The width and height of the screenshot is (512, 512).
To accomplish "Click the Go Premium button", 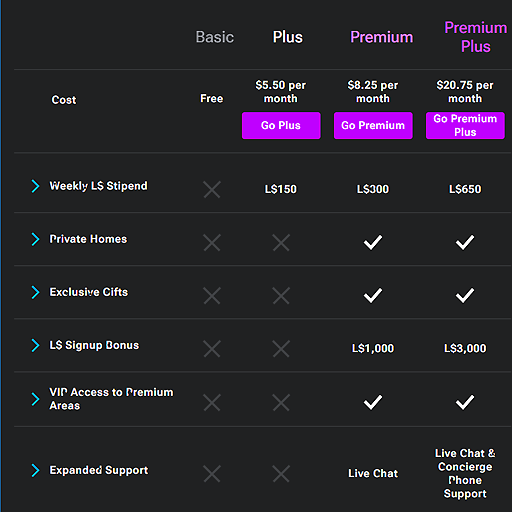I will coord(373,126).
